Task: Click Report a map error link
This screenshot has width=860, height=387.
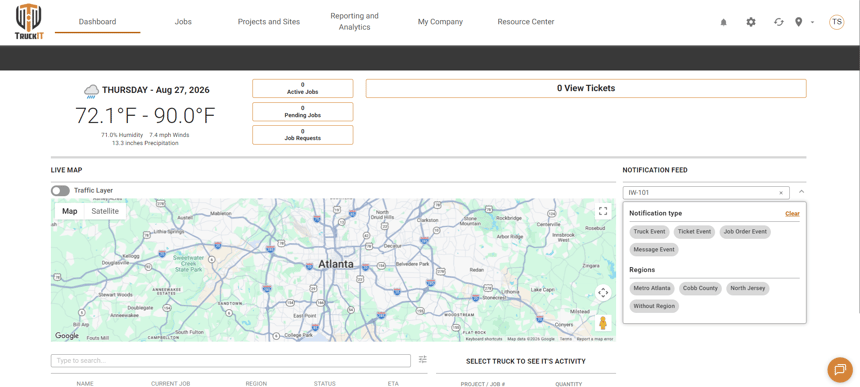Action: click(595, 339)
